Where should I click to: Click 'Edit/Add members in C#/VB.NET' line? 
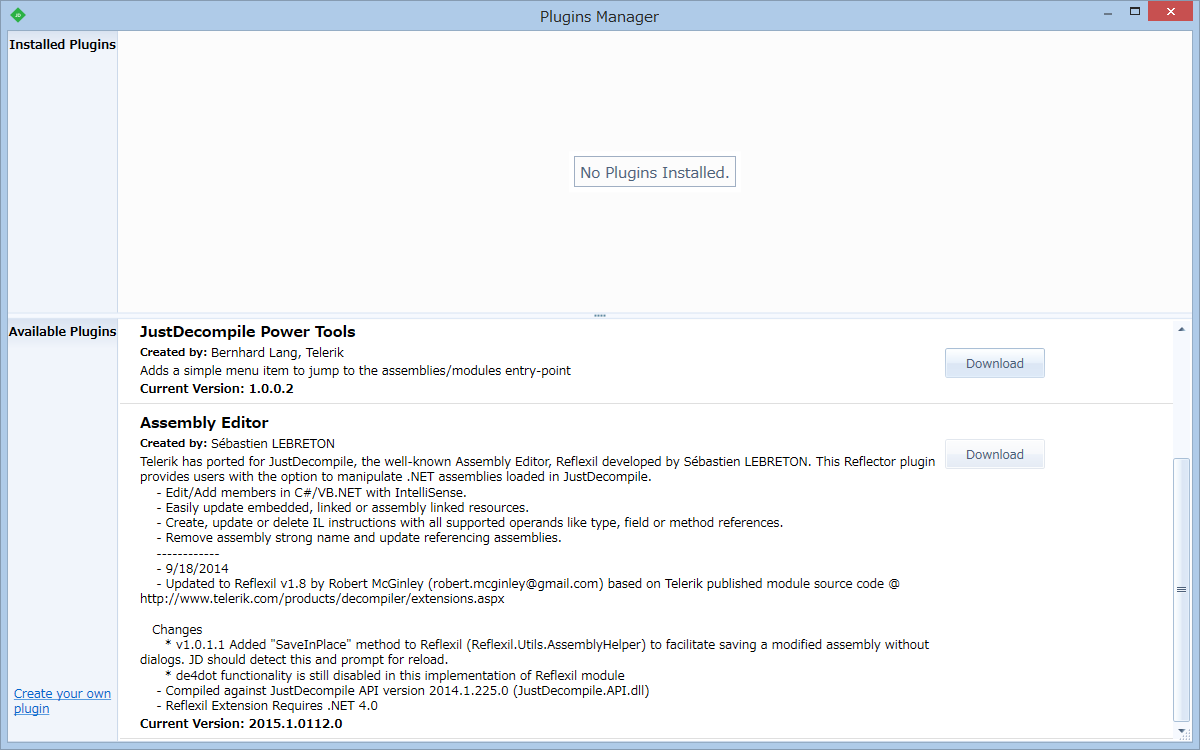pos(311,492)
